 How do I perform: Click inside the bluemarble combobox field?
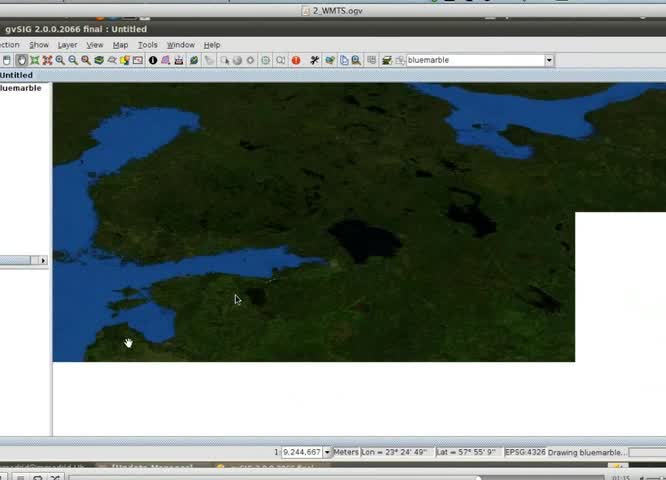coord(475,60)
